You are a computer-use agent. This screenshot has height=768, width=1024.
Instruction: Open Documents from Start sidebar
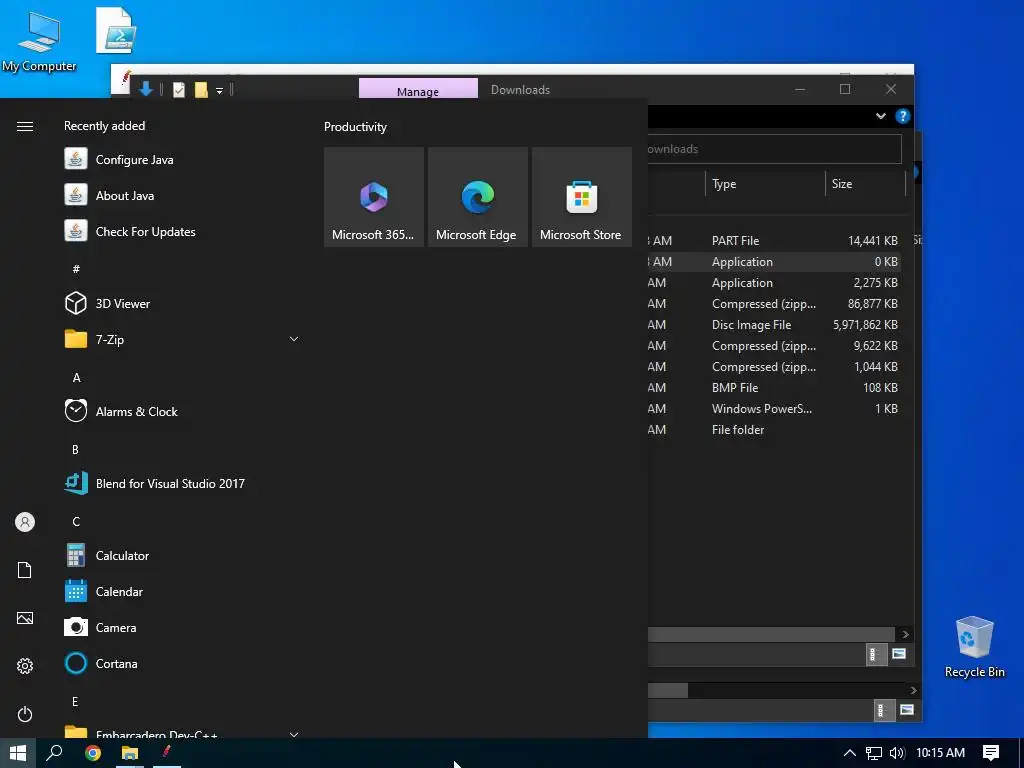[x=25, y=570]
